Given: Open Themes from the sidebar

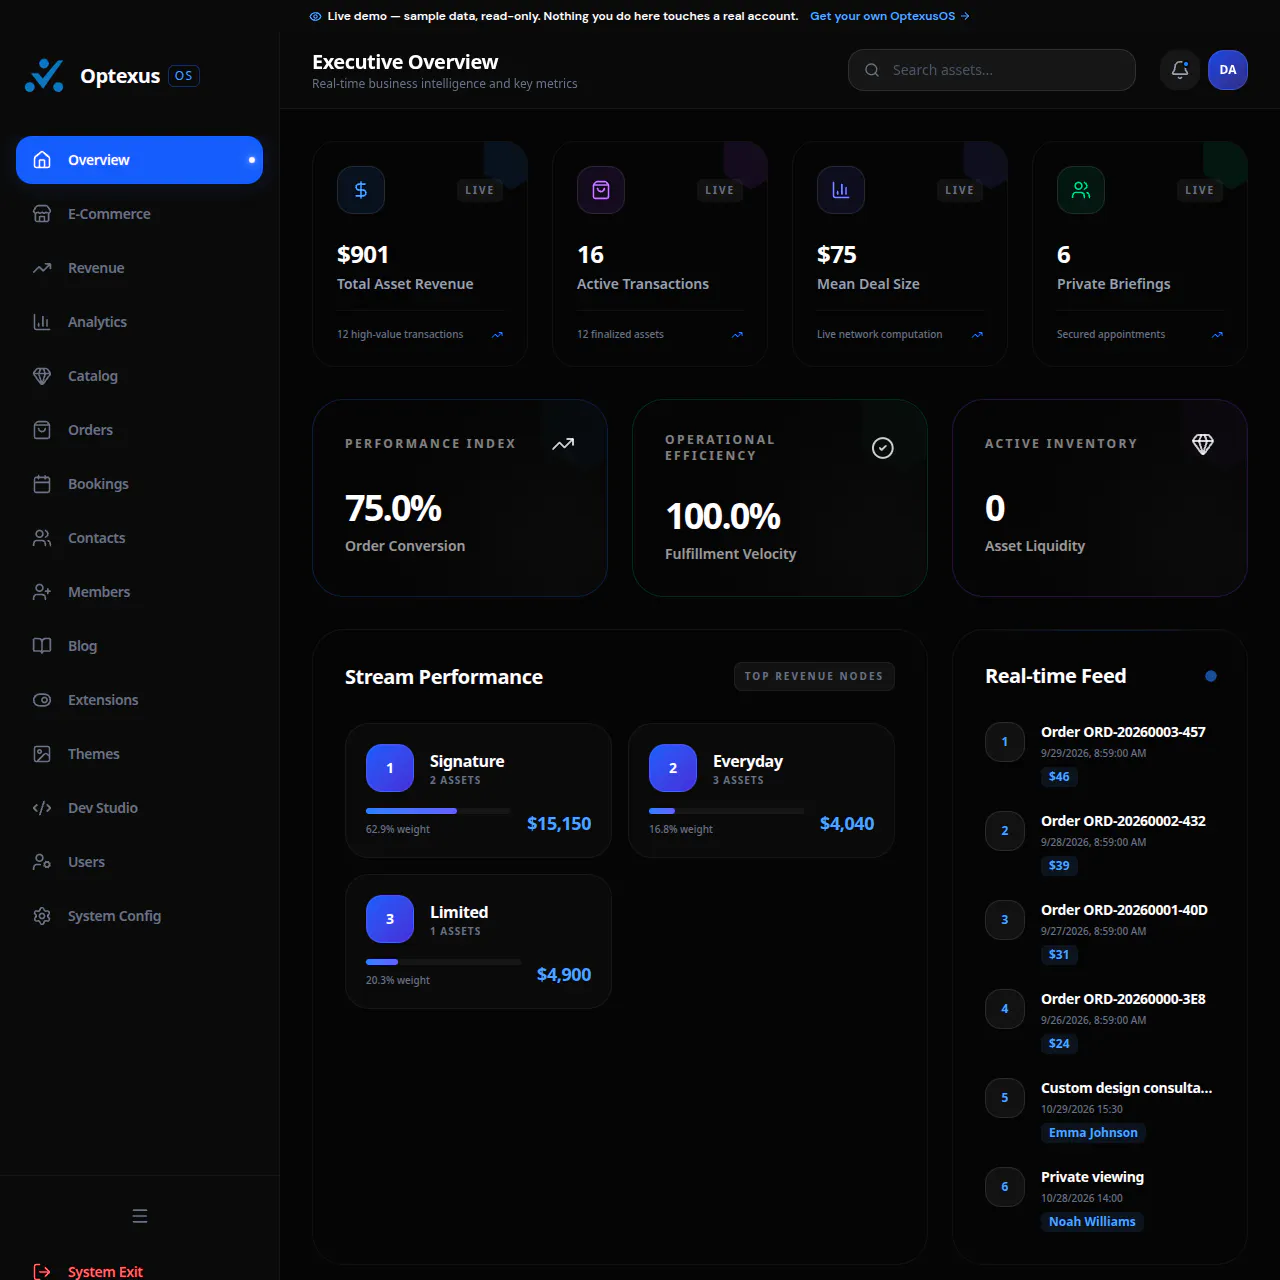Looking at the screenshot, I should coord(140,754).
